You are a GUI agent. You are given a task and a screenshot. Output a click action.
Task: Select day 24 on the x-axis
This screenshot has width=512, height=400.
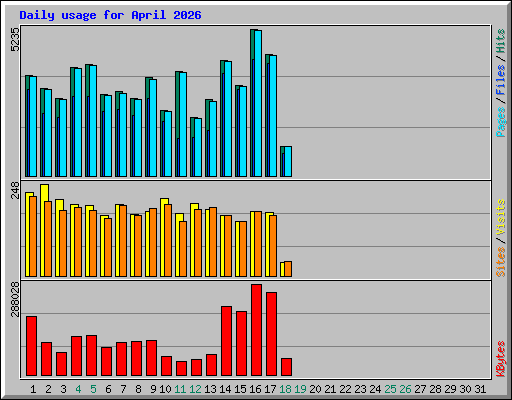click(x=375, y=389)
